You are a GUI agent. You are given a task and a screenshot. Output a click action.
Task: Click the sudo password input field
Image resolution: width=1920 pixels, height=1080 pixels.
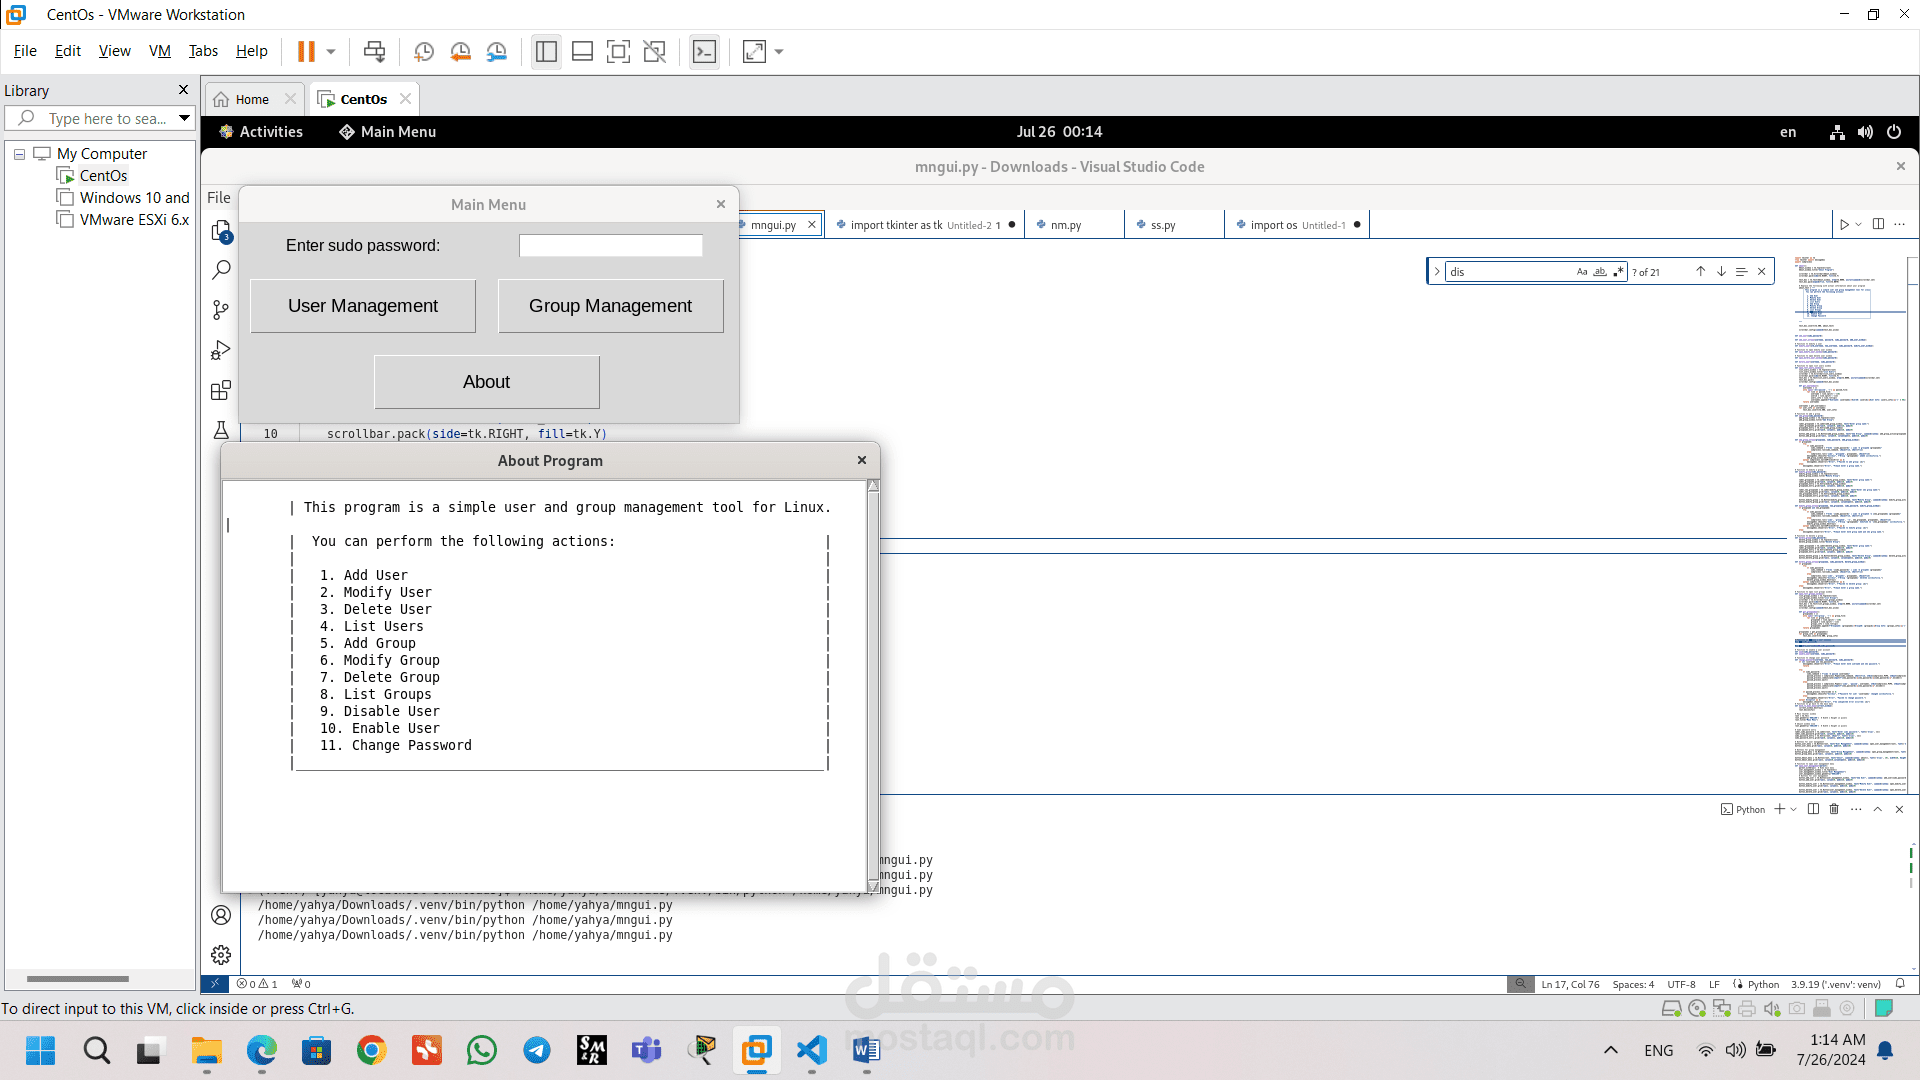pos(610,245)
